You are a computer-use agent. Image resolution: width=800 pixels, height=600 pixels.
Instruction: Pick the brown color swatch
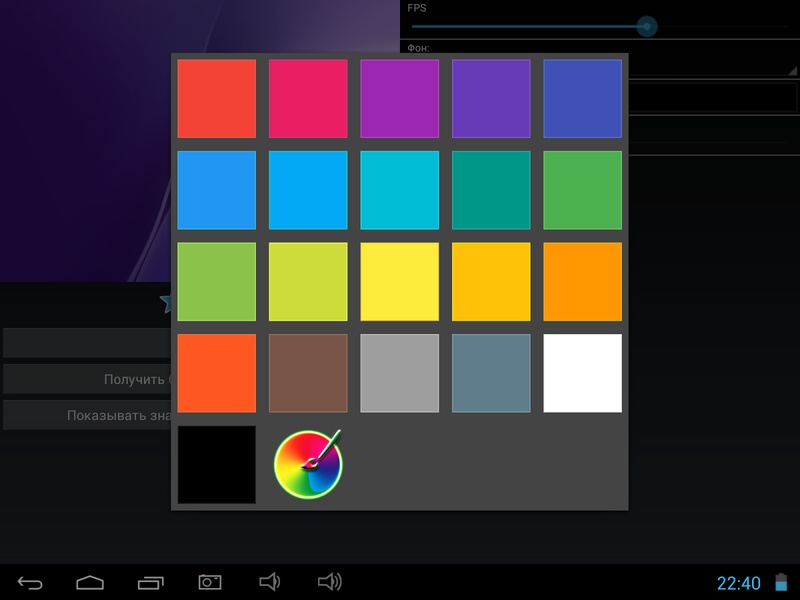[308, 373]
